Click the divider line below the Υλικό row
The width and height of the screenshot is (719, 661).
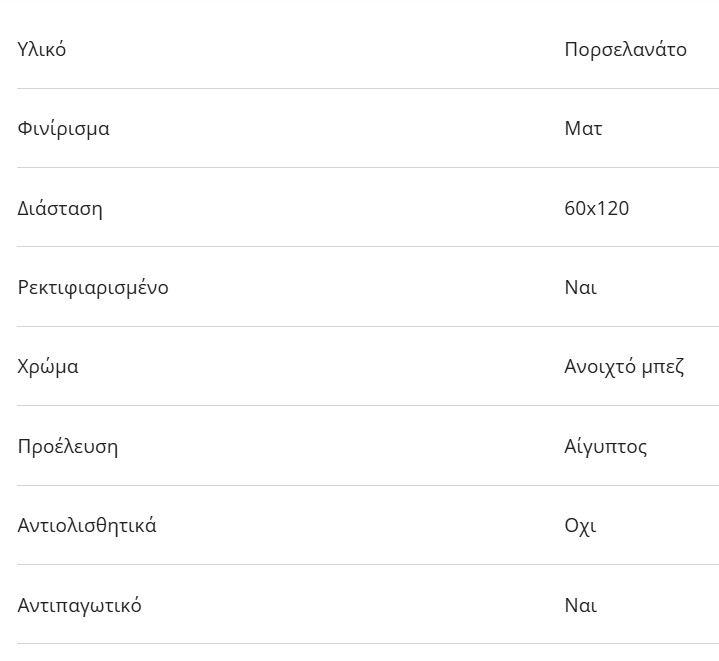click(367, 88)
